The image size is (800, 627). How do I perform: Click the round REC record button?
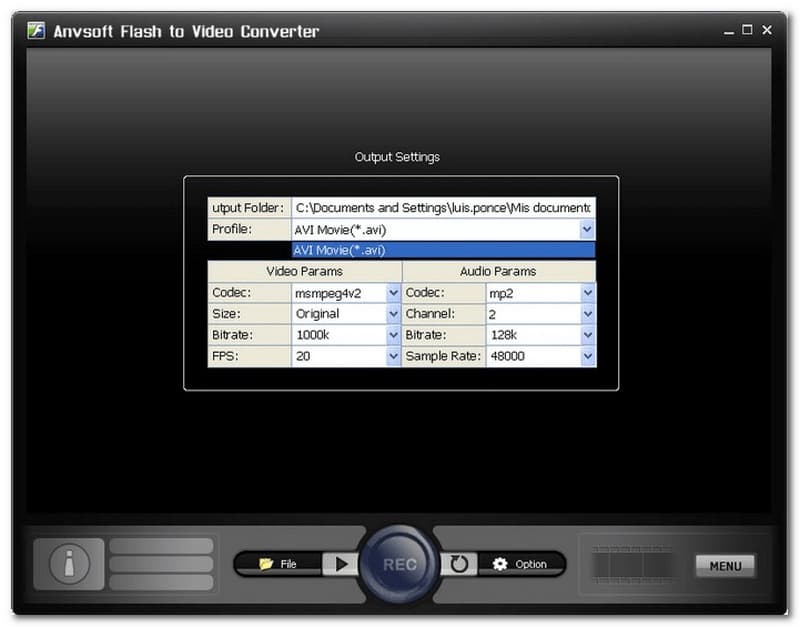click(399, 564)
